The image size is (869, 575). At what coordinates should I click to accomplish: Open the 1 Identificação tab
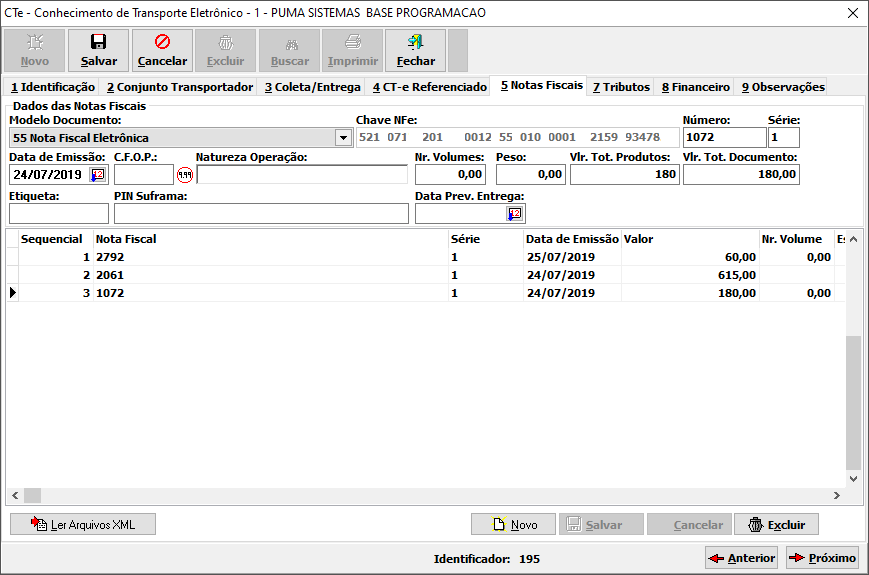(52, 87)
